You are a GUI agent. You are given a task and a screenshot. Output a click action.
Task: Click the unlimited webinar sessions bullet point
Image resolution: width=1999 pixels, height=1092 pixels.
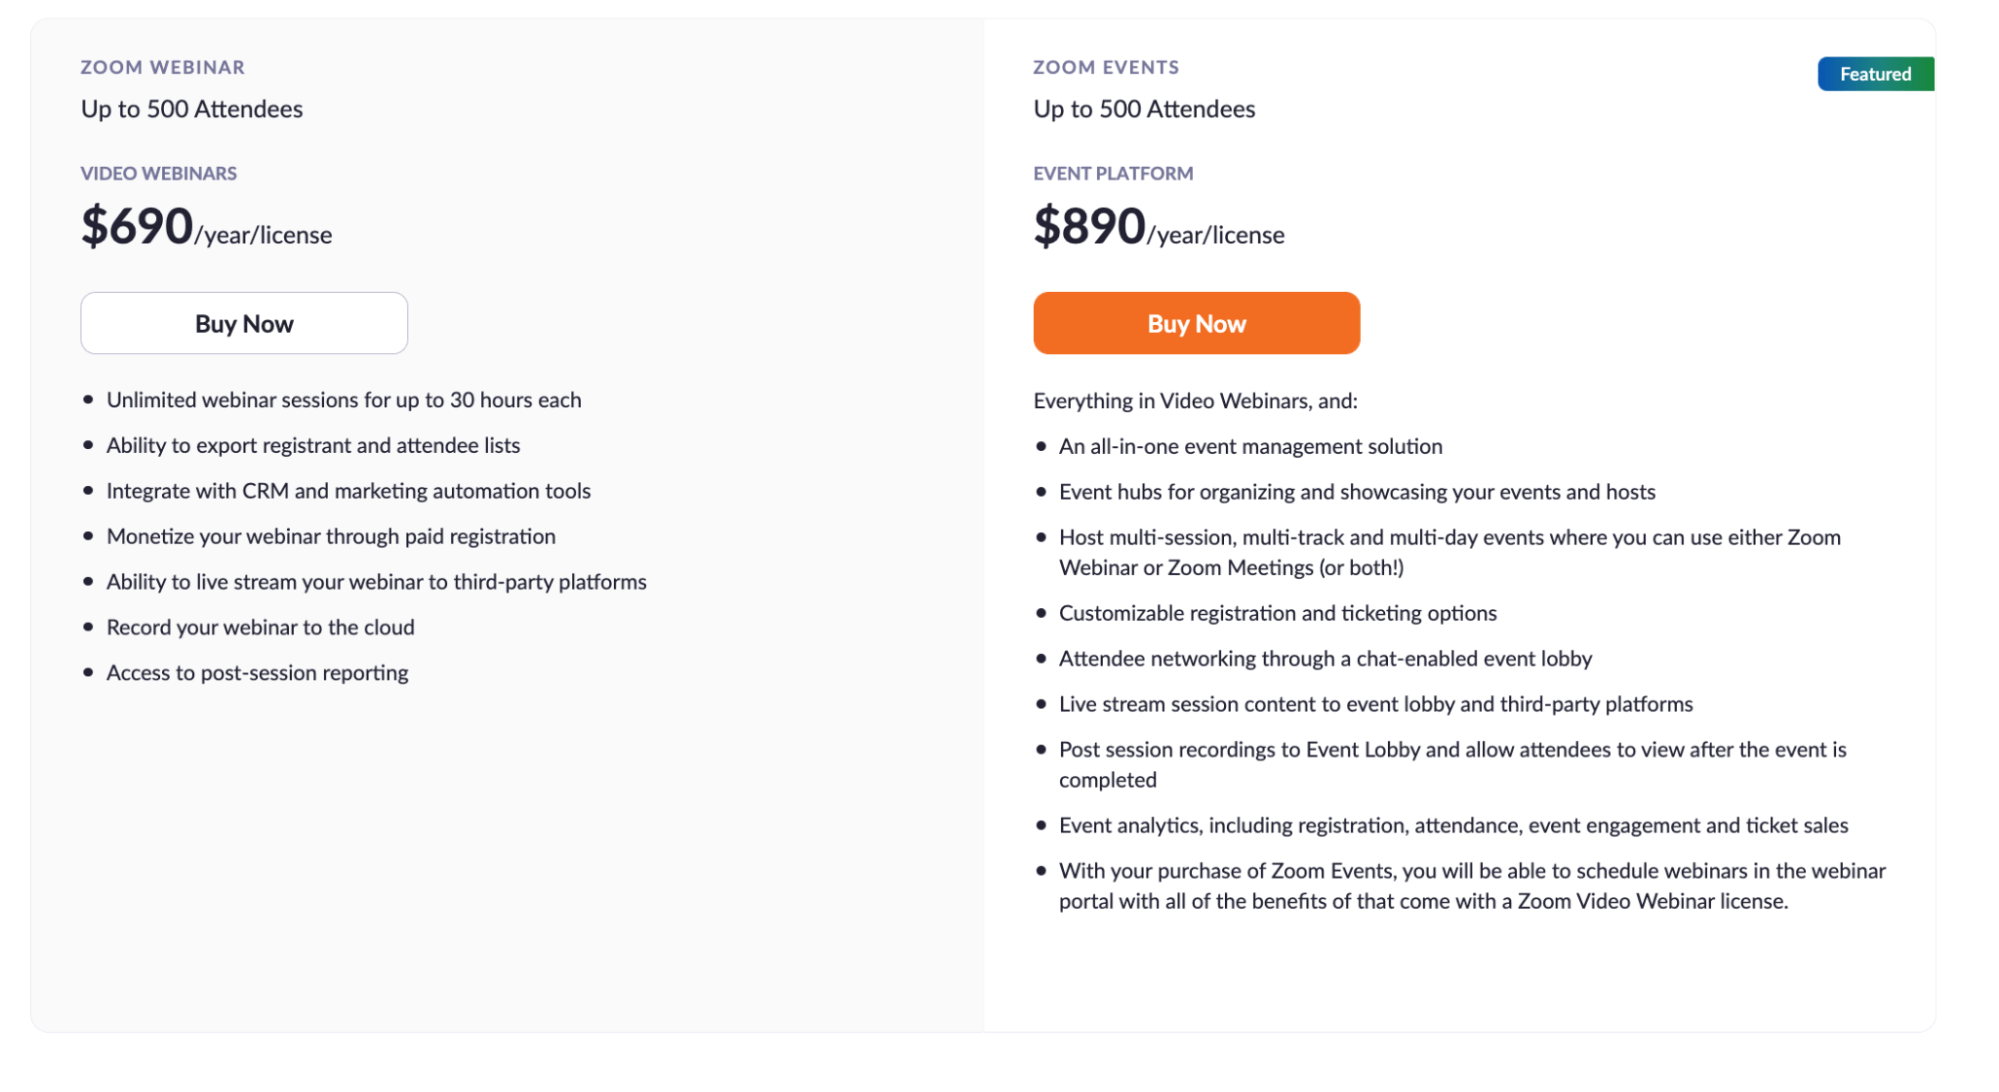344,399
